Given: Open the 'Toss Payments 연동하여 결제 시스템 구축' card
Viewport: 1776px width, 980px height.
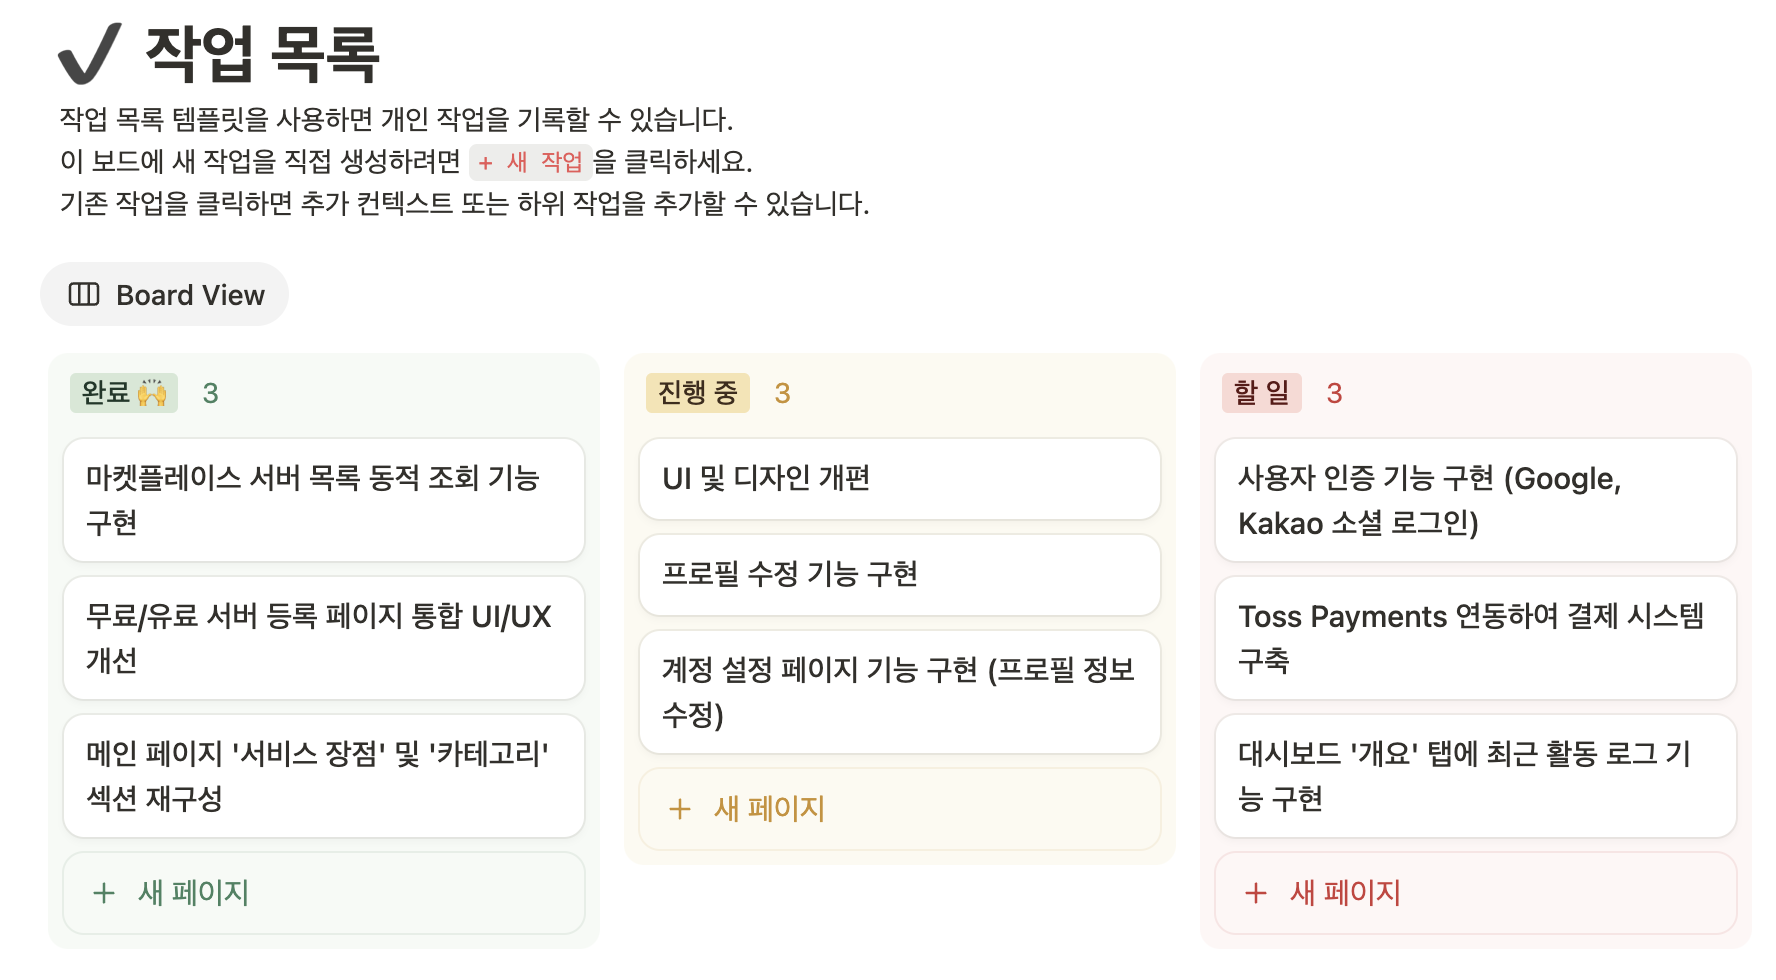Looking at the screenshot, I should tap(1474, 637).
